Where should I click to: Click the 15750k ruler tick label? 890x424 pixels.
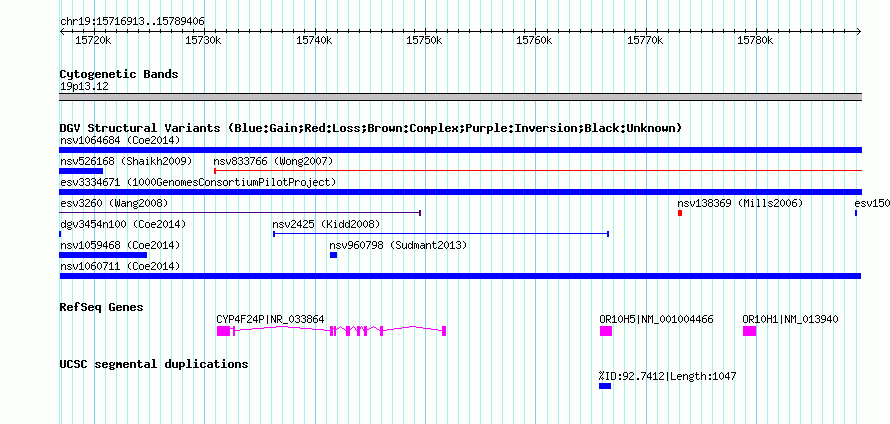425,41
